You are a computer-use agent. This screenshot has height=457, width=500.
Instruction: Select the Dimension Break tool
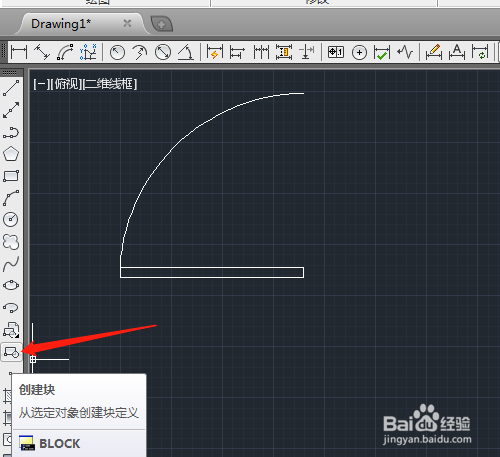307,52
